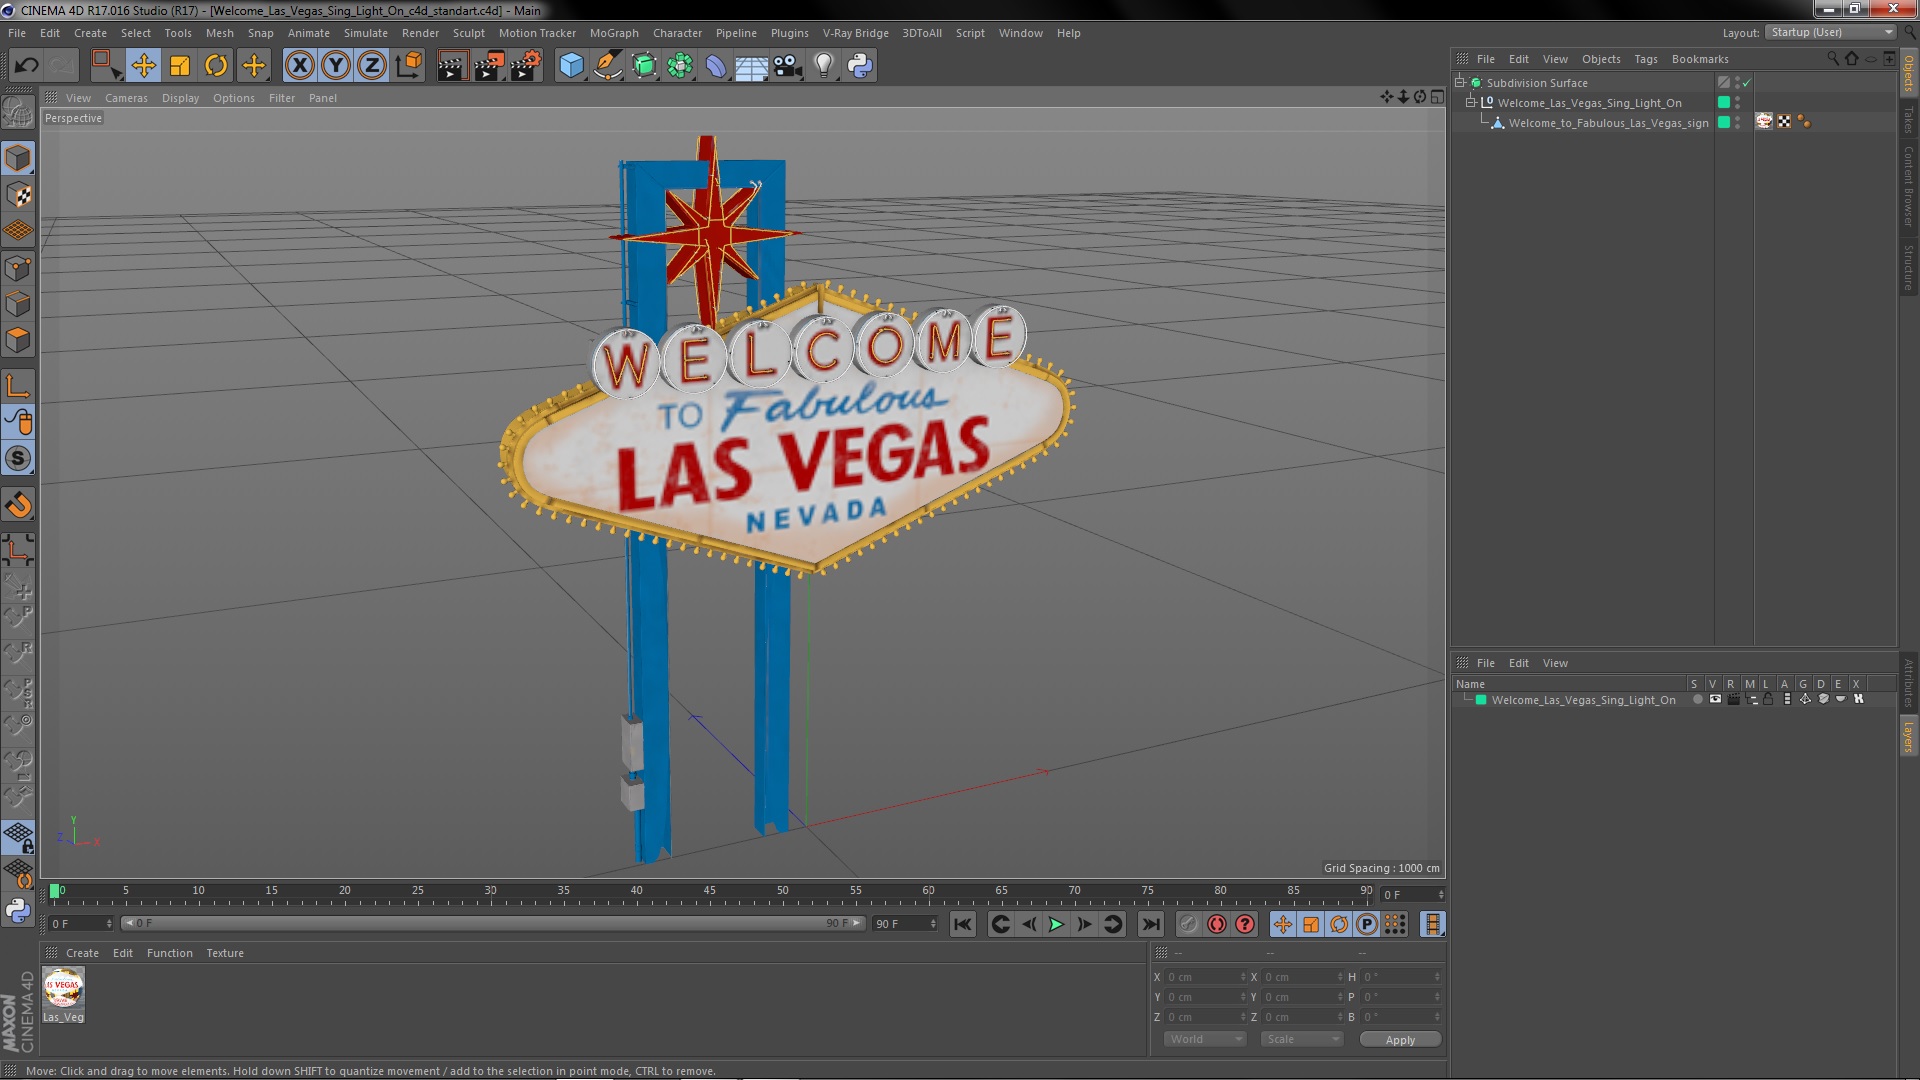Toggle Y axis lock
This screenshot has height=1080, width=1920.
click(x=336, y=66)
